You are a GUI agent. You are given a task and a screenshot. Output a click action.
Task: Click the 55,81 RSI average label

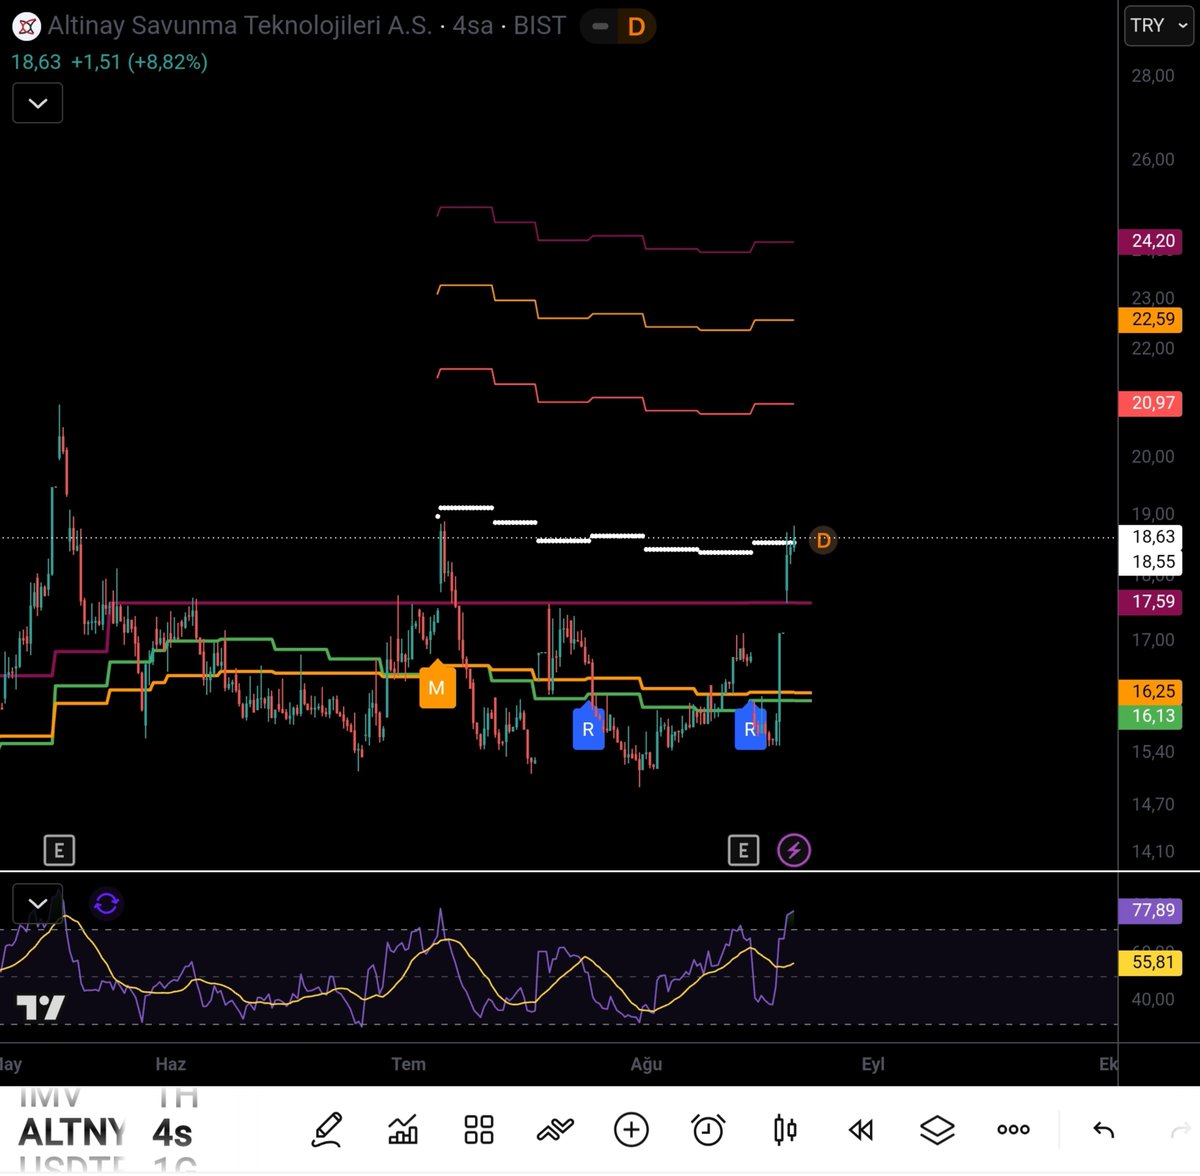click(x=1152, y=962)
